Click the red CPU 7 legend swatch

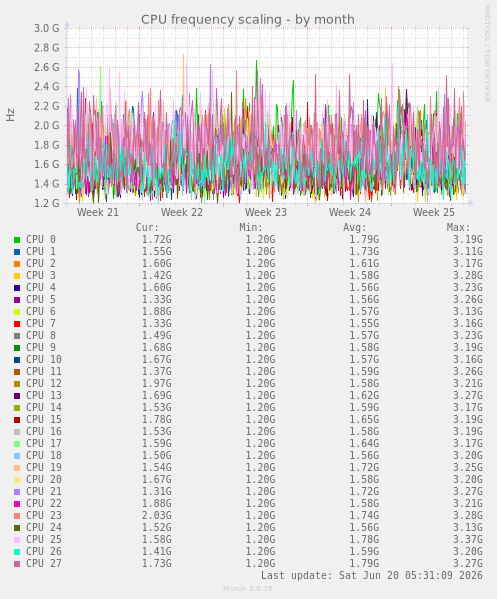(17, 324)
